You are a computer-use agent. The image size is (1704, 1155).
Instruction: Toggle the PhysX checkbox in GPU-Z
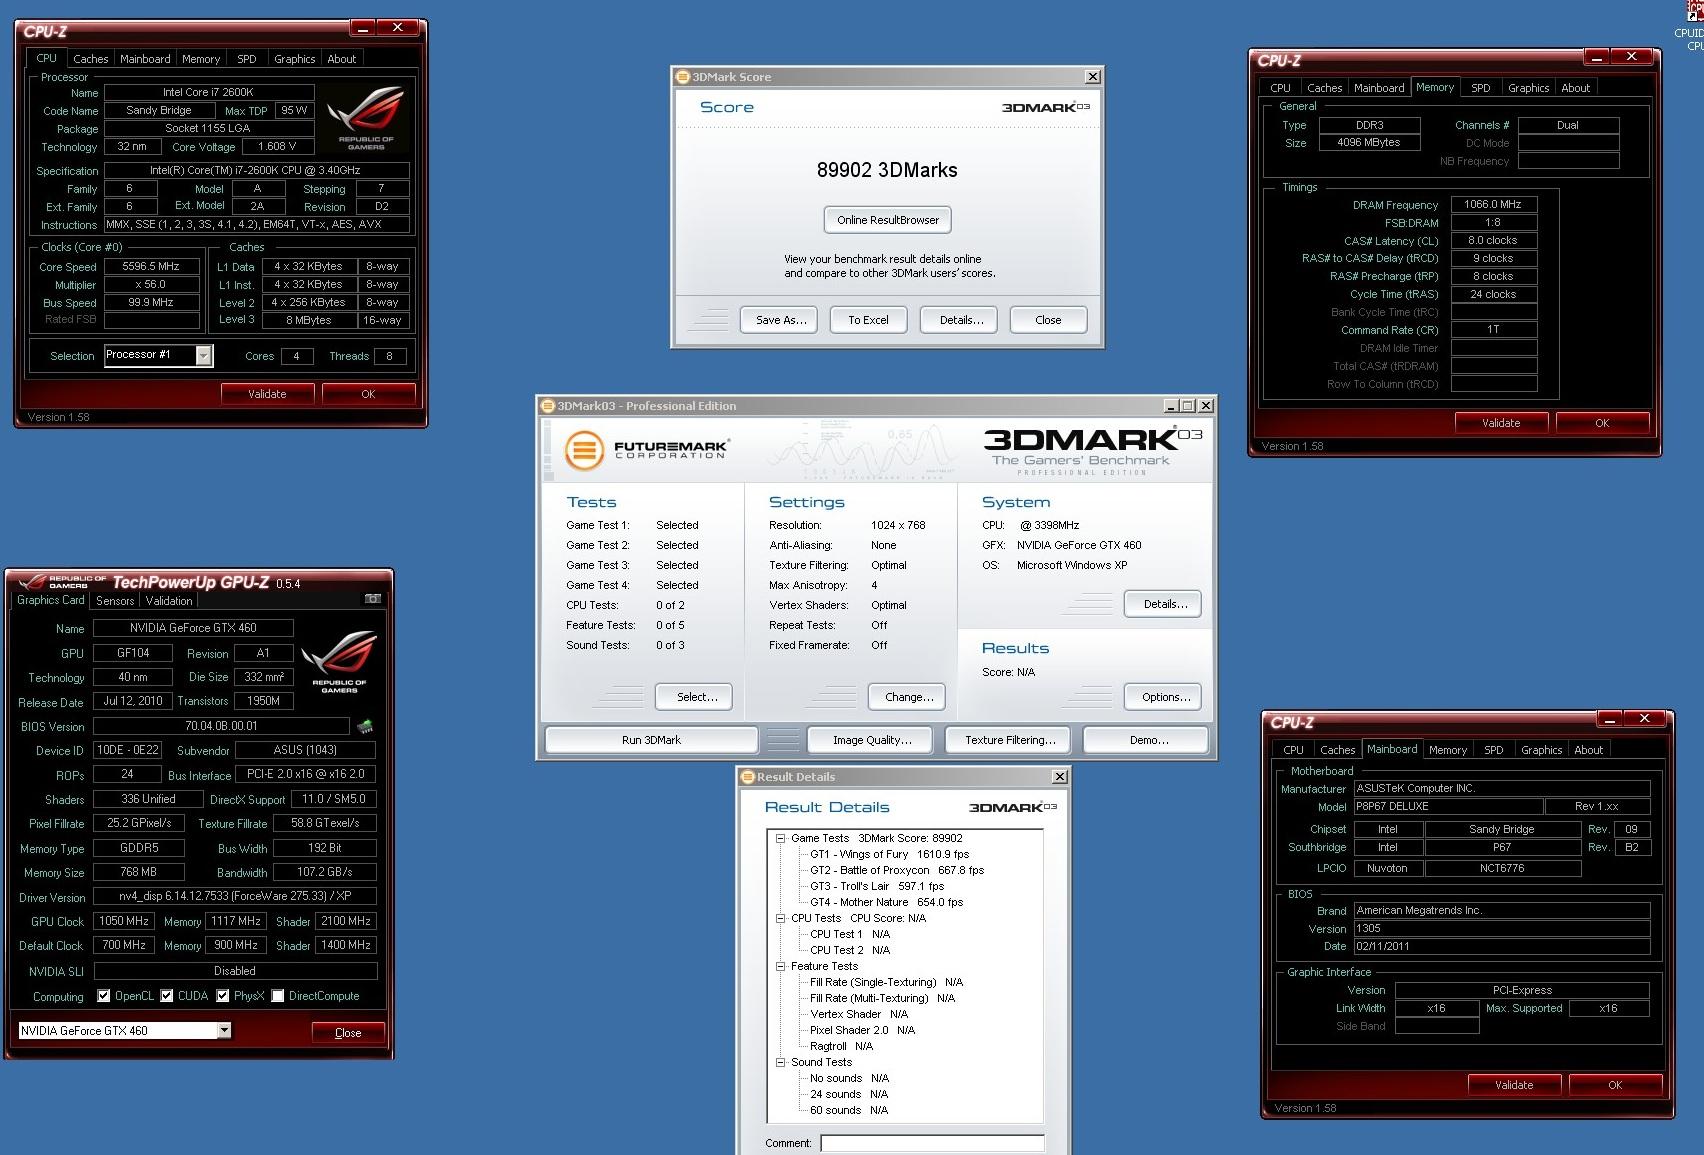(223, 996)
